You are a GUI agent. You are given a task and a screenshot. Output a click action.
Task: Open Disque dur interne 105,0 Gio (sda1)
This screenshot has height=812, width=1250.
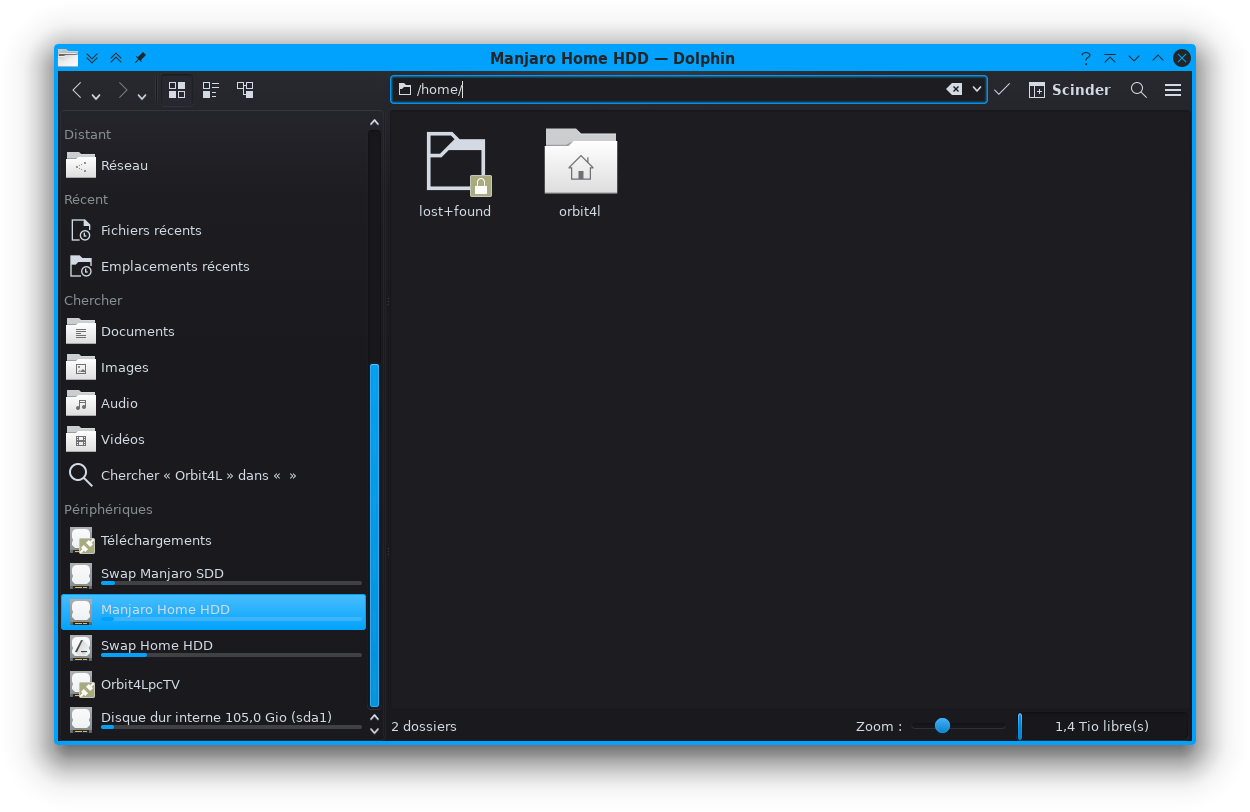(213, 720)
